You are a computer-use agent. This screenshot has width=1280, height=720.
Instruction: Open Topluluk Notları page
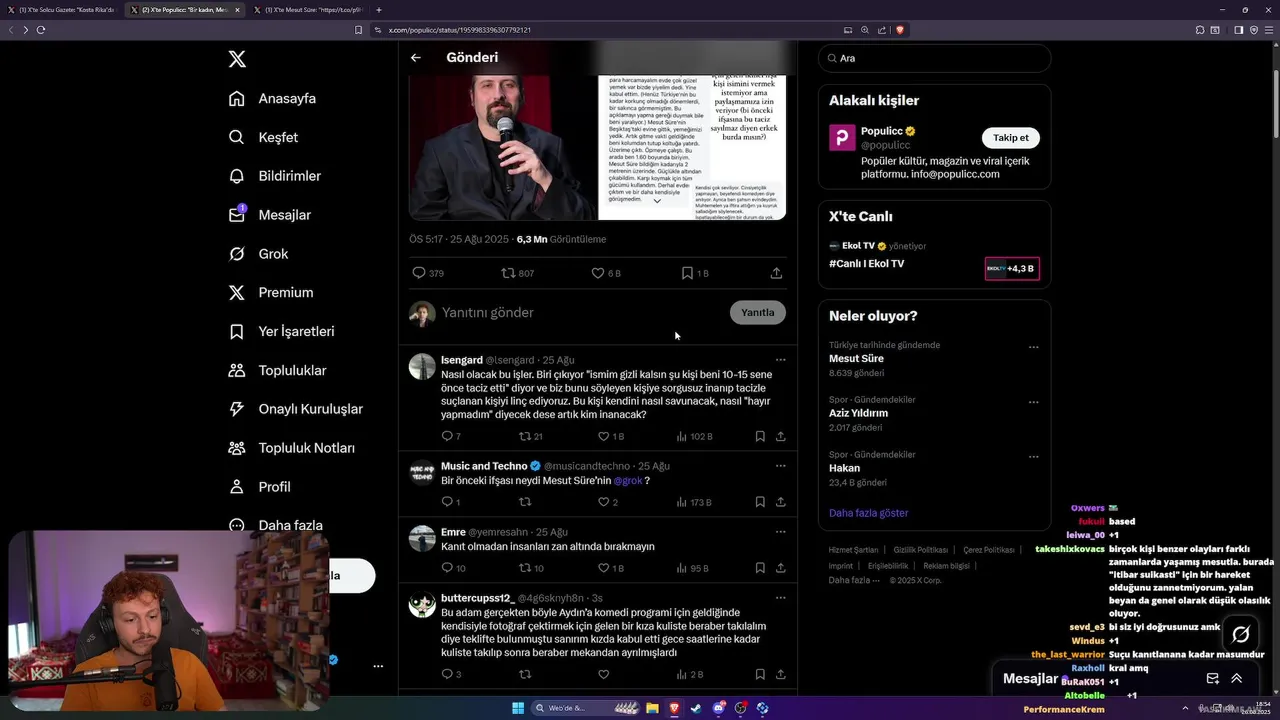[x=291, y=448]
